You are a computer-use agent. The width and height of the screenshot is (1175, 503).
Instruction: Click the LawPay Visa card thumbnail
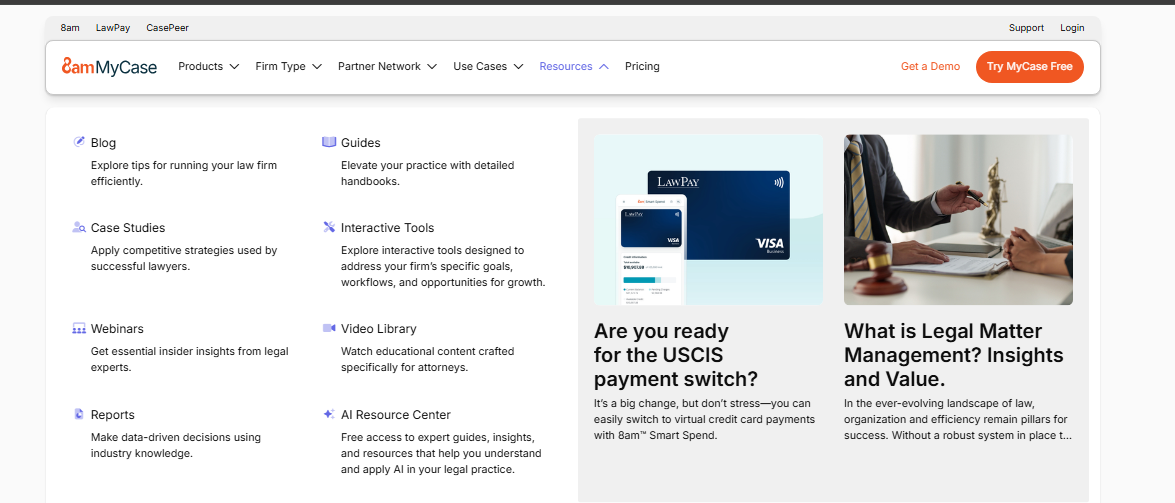click(708, 220)
